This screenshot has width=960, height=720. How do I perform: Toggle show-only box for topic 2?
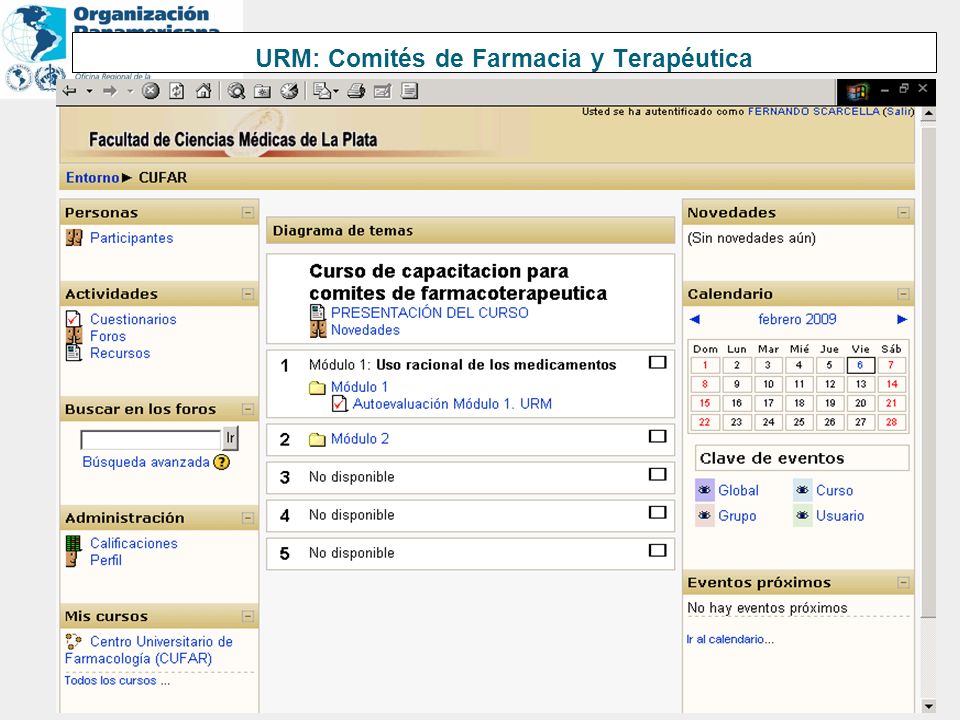point(658,437)
